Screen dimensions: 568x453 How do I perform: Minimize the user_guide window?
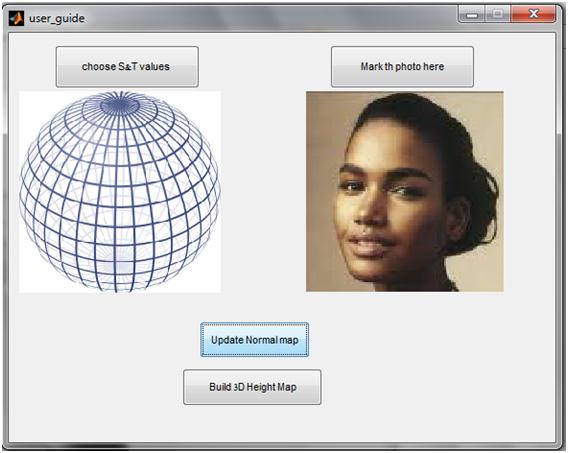coord(471,14)
